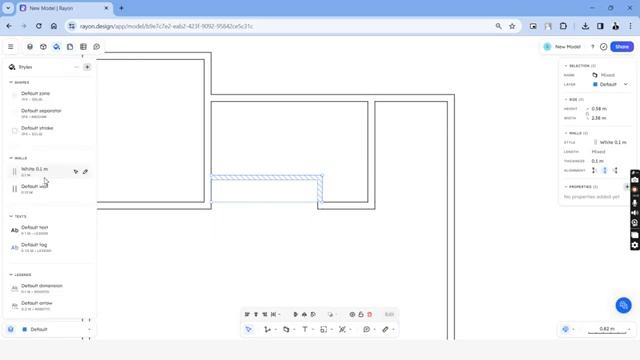640x360 pixels.
Task: Set wall alignment to center
Action: click(605, 171)
